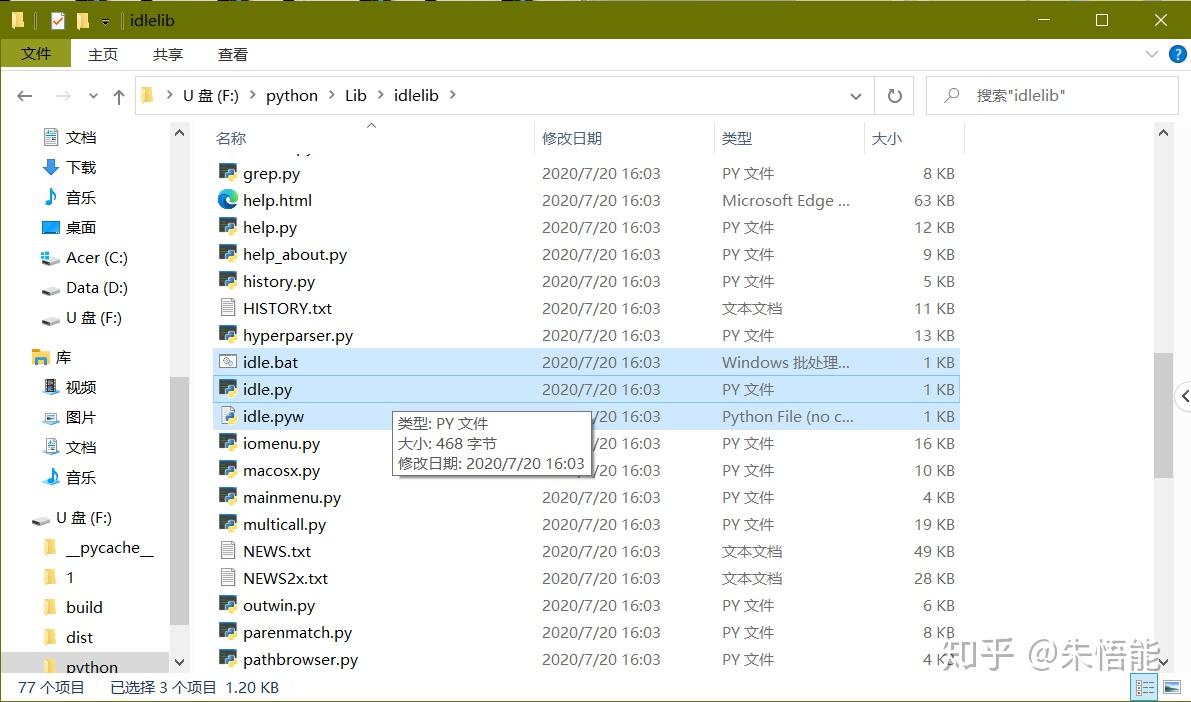Image resolution: width=1191 pixels, height=702 pixels.
Task: Open the address bar history dropdown
Action: tap(855, 95)
